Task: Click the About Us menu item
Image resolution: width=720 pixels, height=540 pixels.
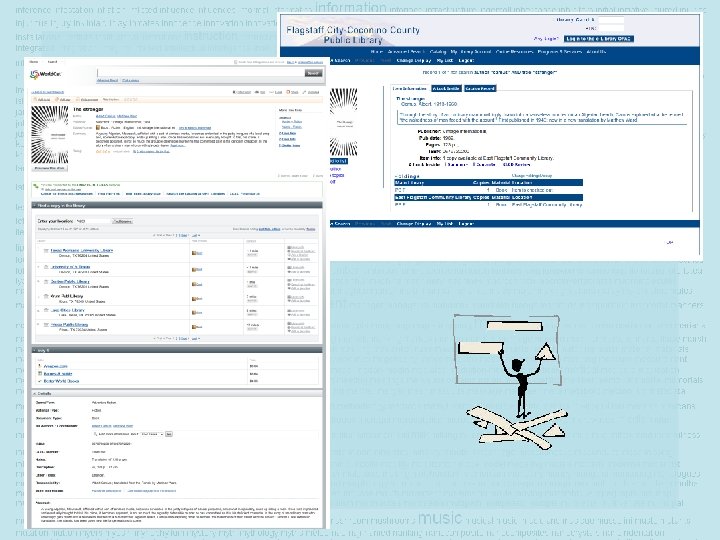Action: [596, 52]
